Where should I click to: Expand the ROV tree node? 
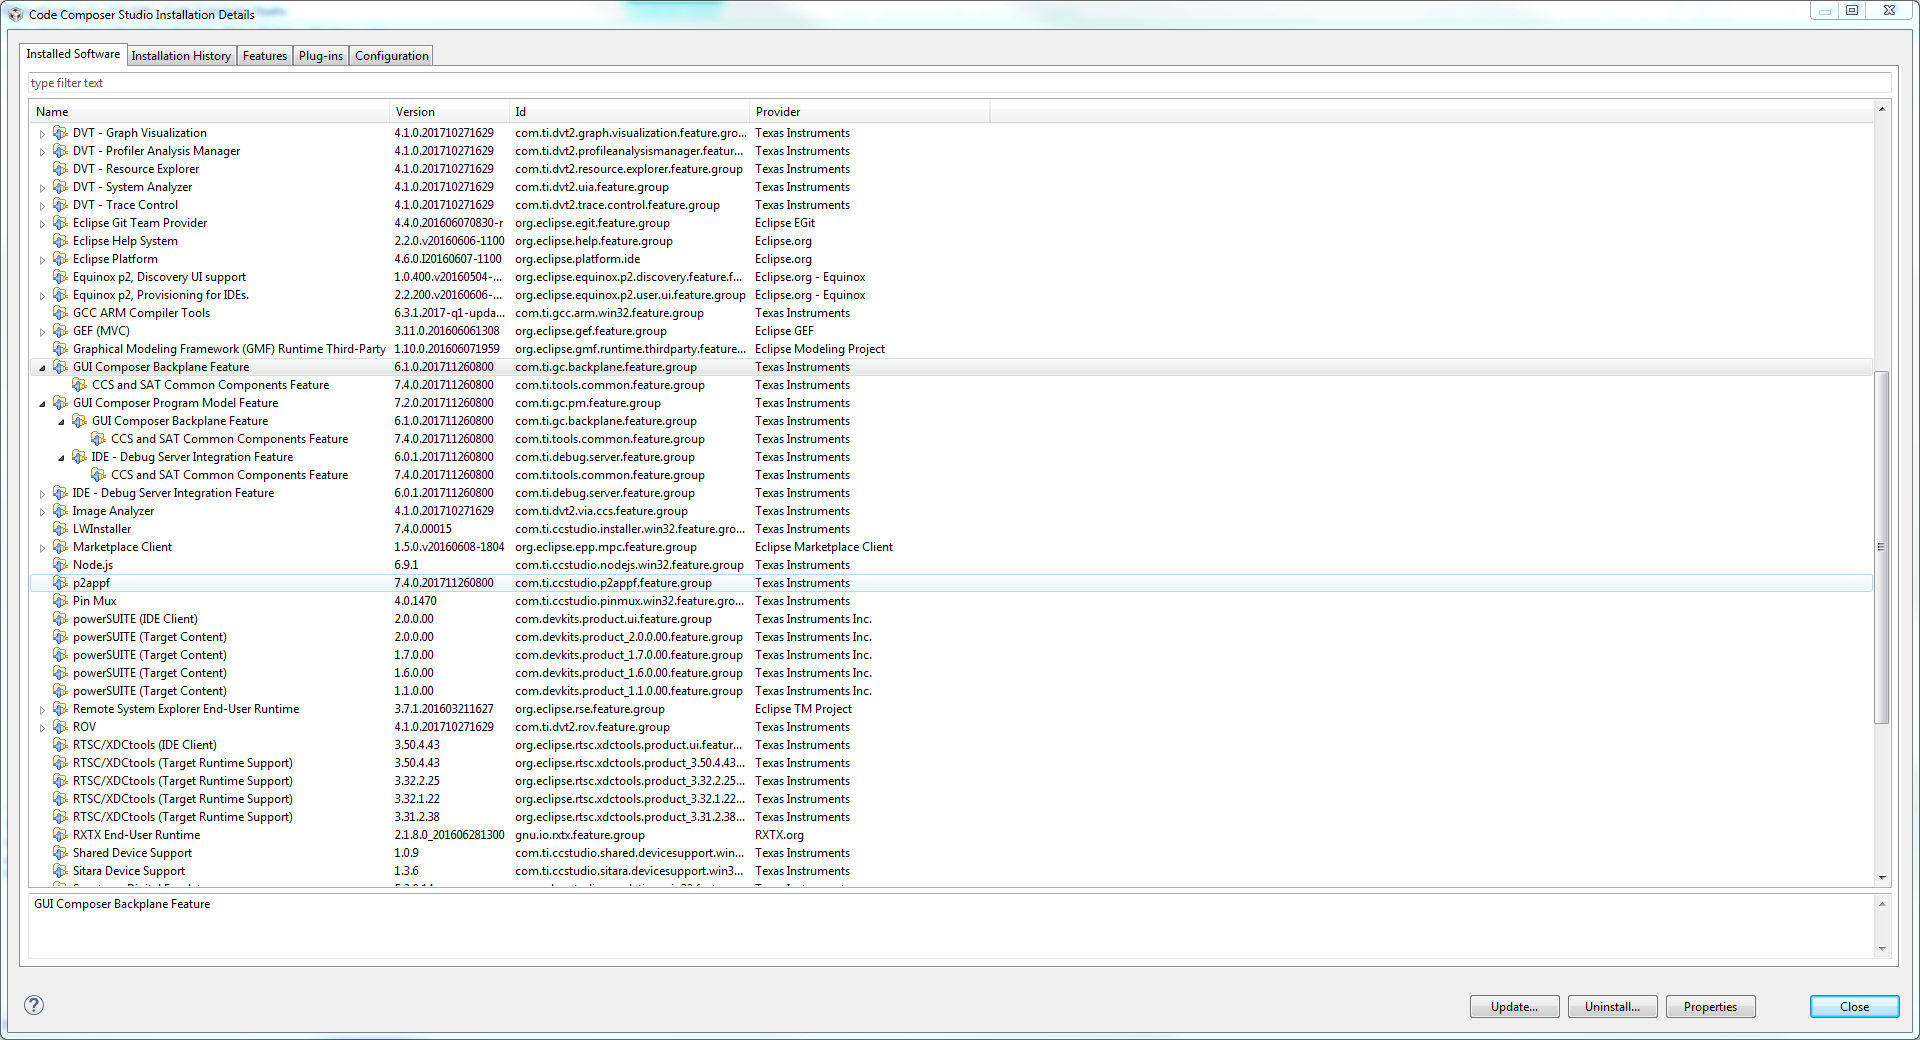[42, 728]
